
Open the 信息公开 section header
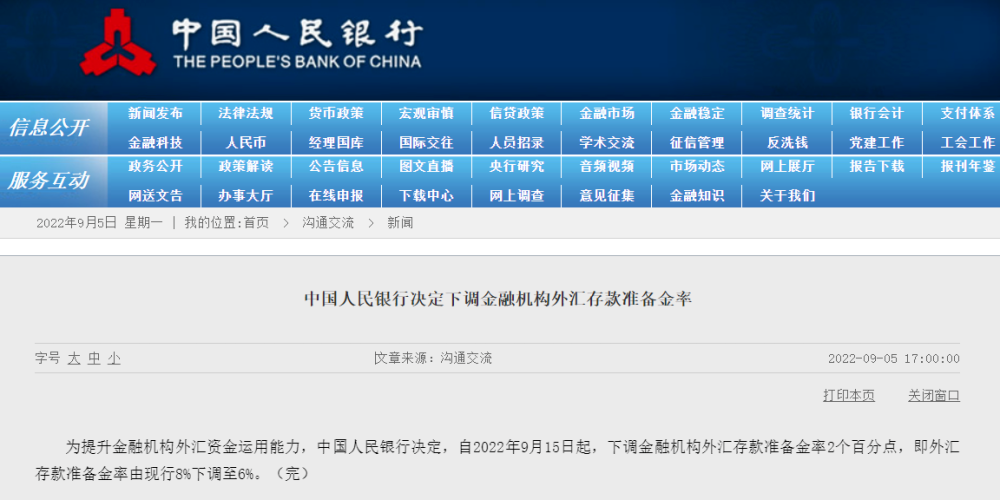click(x=49, y=128)
